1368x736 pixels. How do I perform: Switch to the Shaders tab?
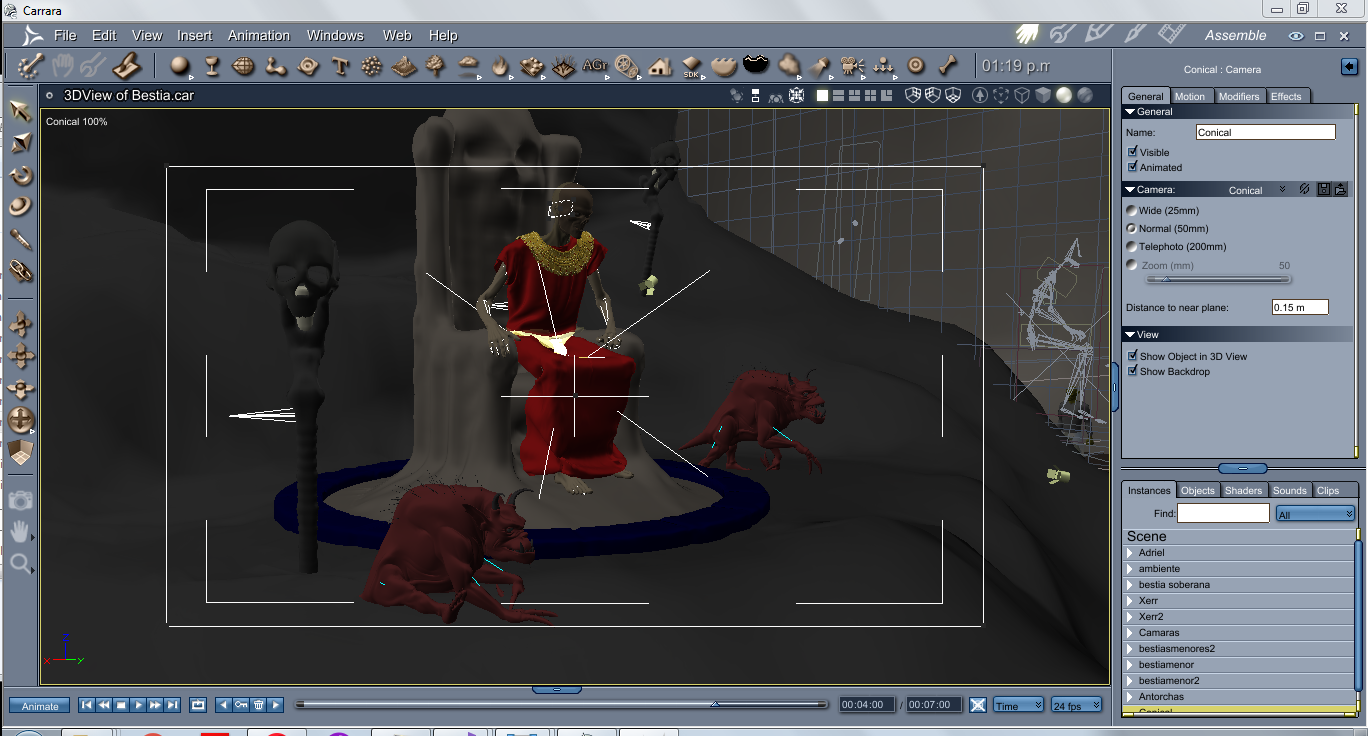point(1244,490)
